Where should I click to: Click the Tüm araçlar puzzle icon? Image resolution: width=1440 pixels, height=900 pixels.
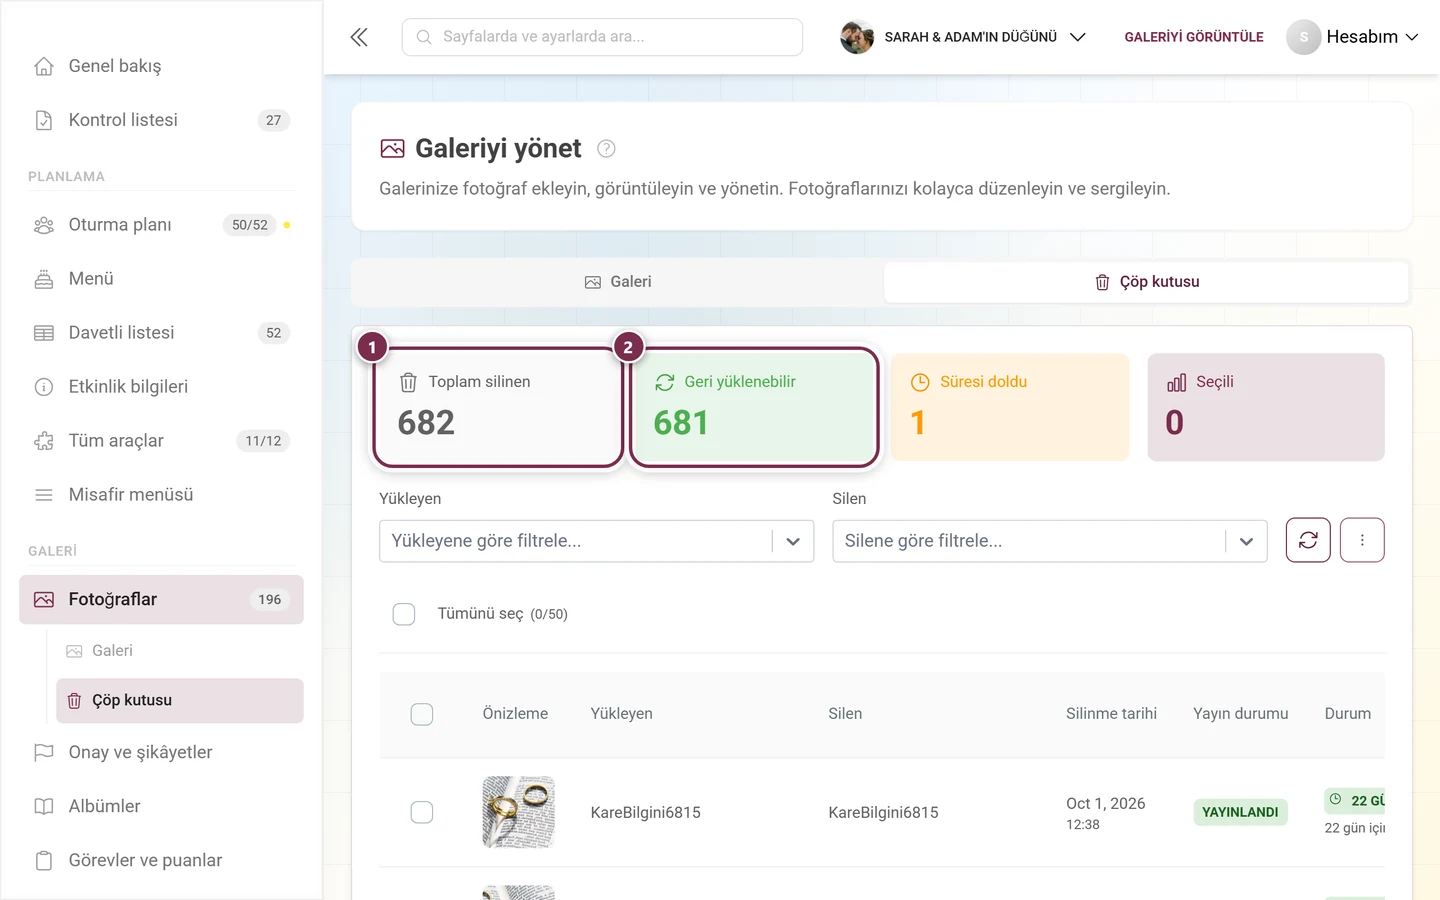[x=44, y=441]
